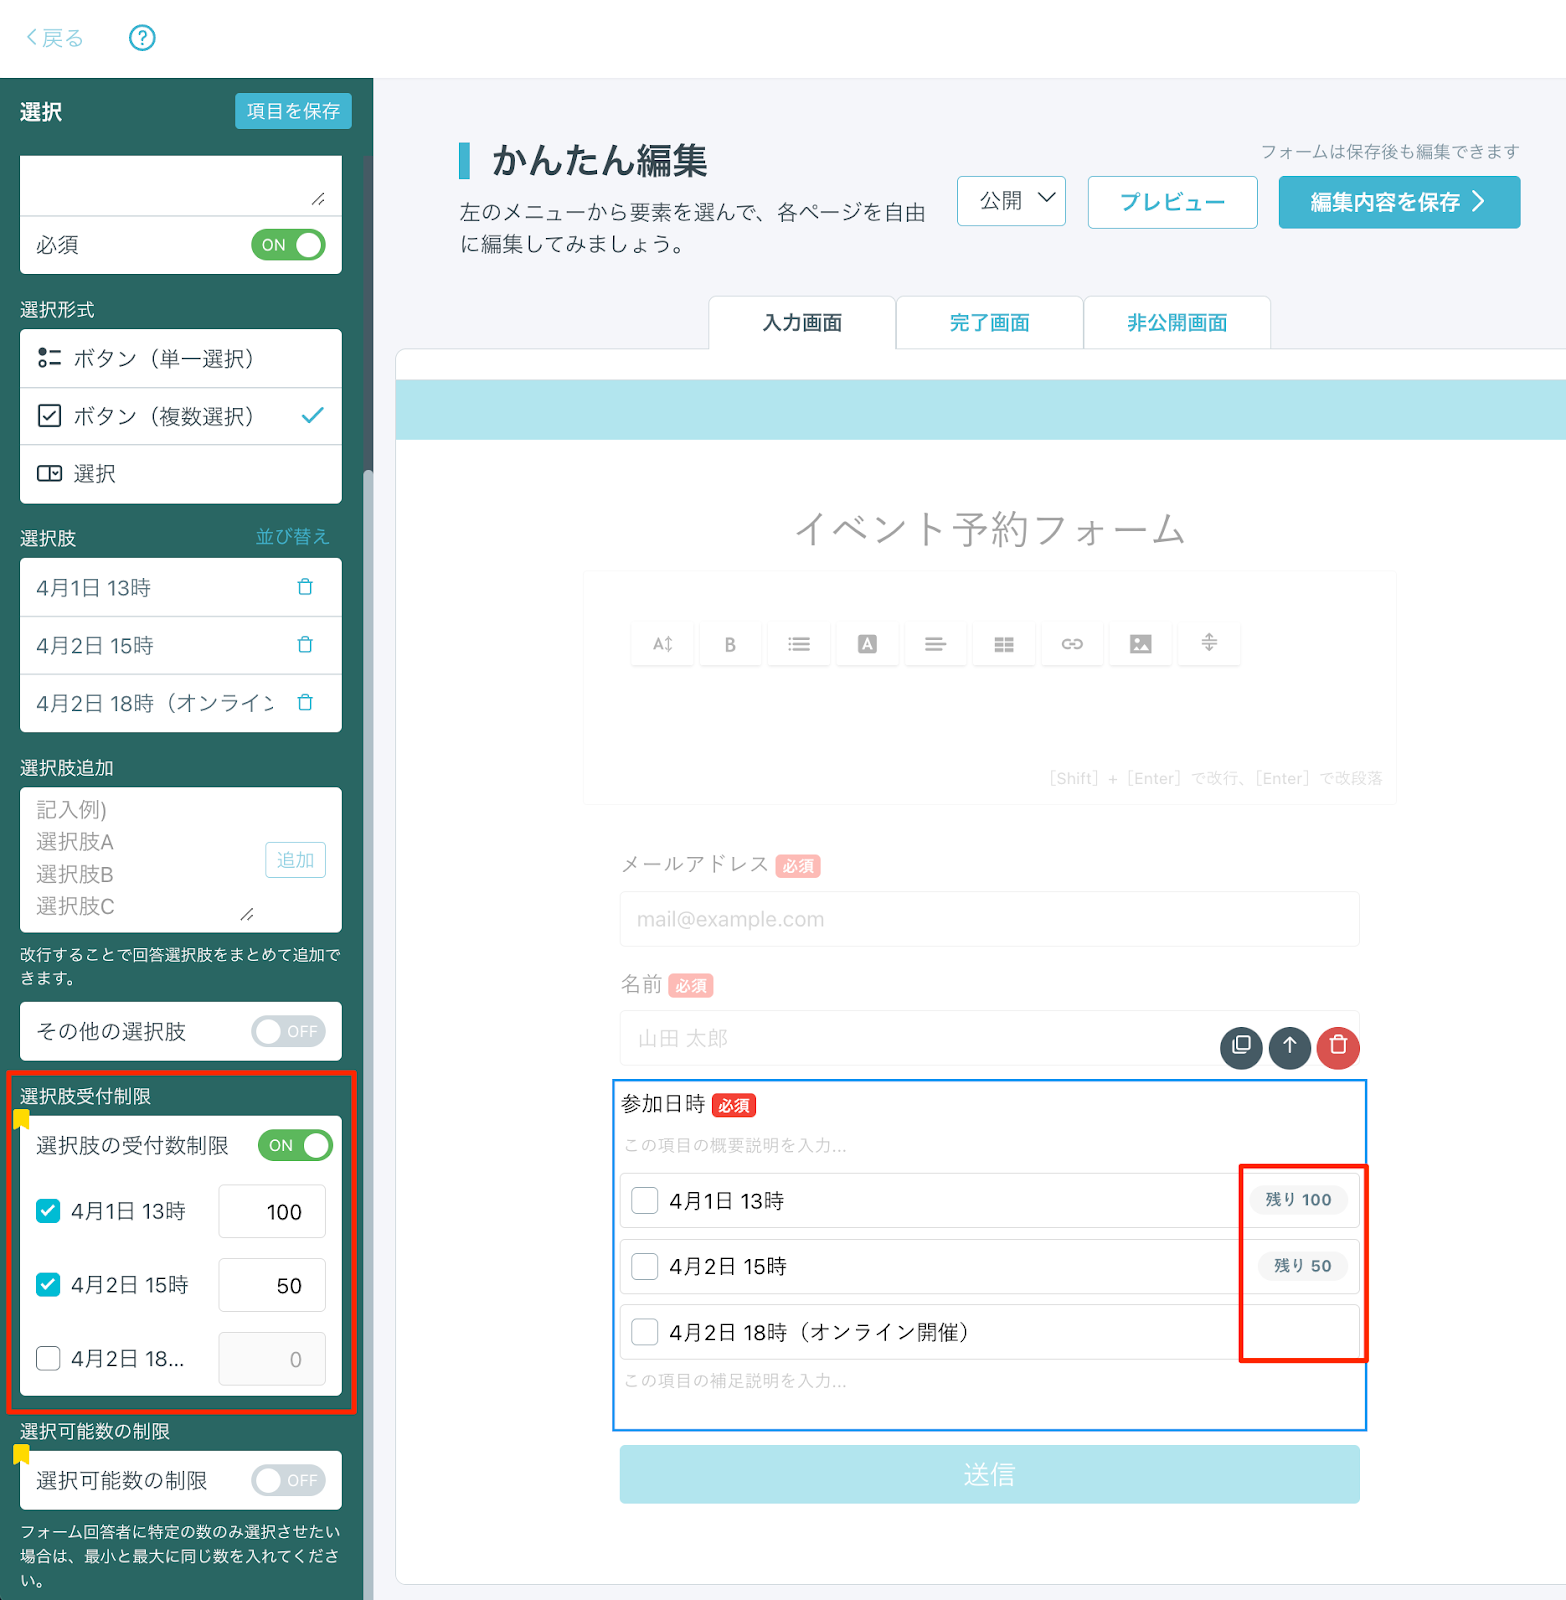Screen dimensions: 1566x1600
Task: Duplicate the field with the copy icon
Action: (x=1241, y=1047)
